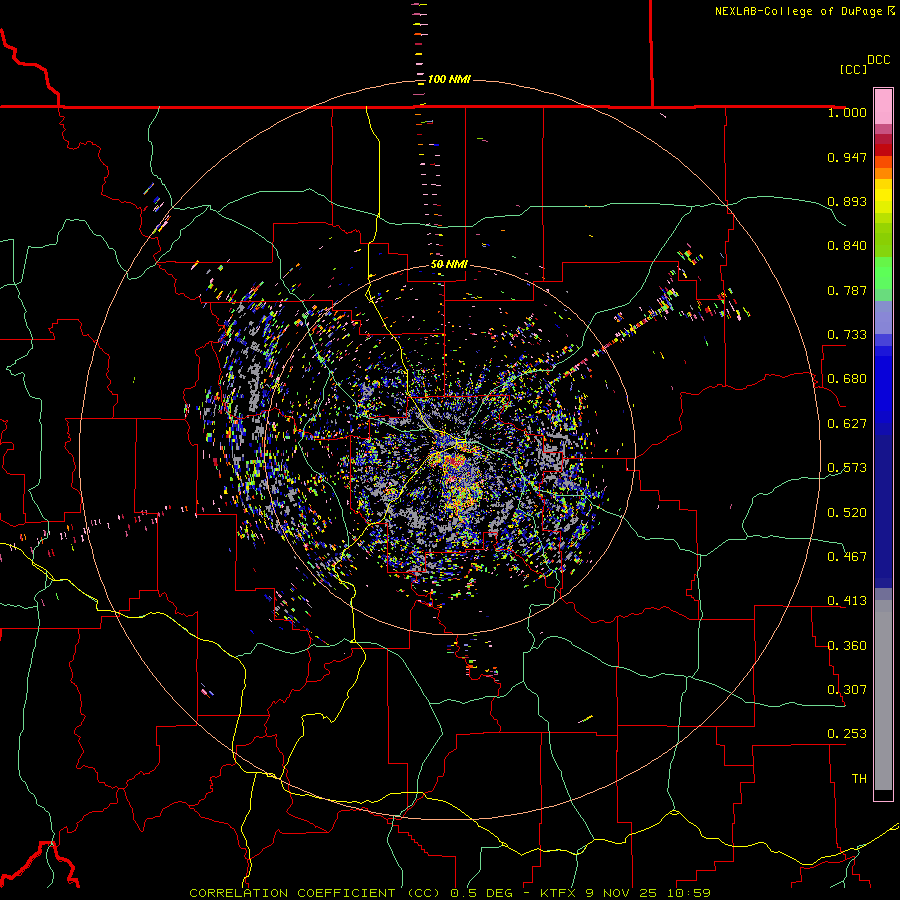Select the 0.947 scale value
The image size is (900, 900).
(847, 157)
